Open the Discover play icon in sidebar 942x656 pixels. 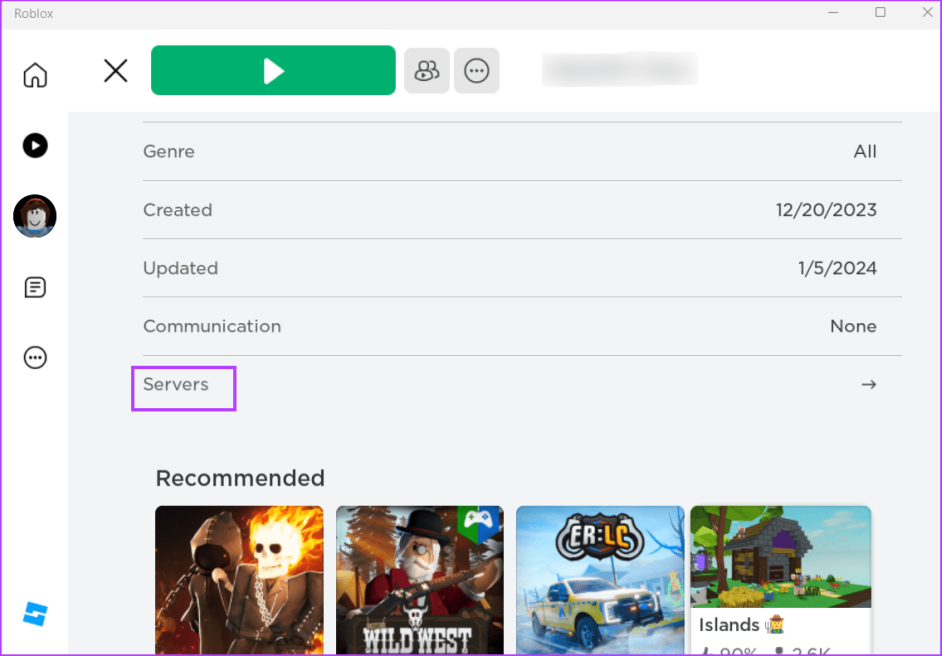(x=35, y=145)
